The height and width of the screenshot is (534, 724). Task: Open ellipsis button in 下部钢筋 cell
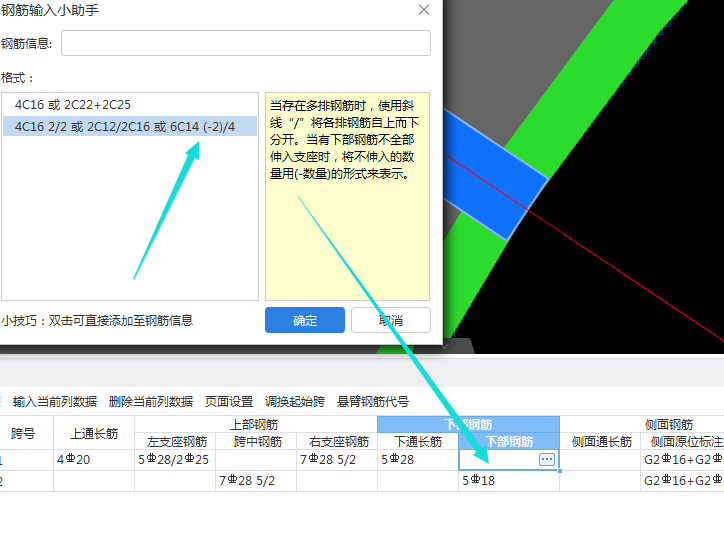(547, 459)
